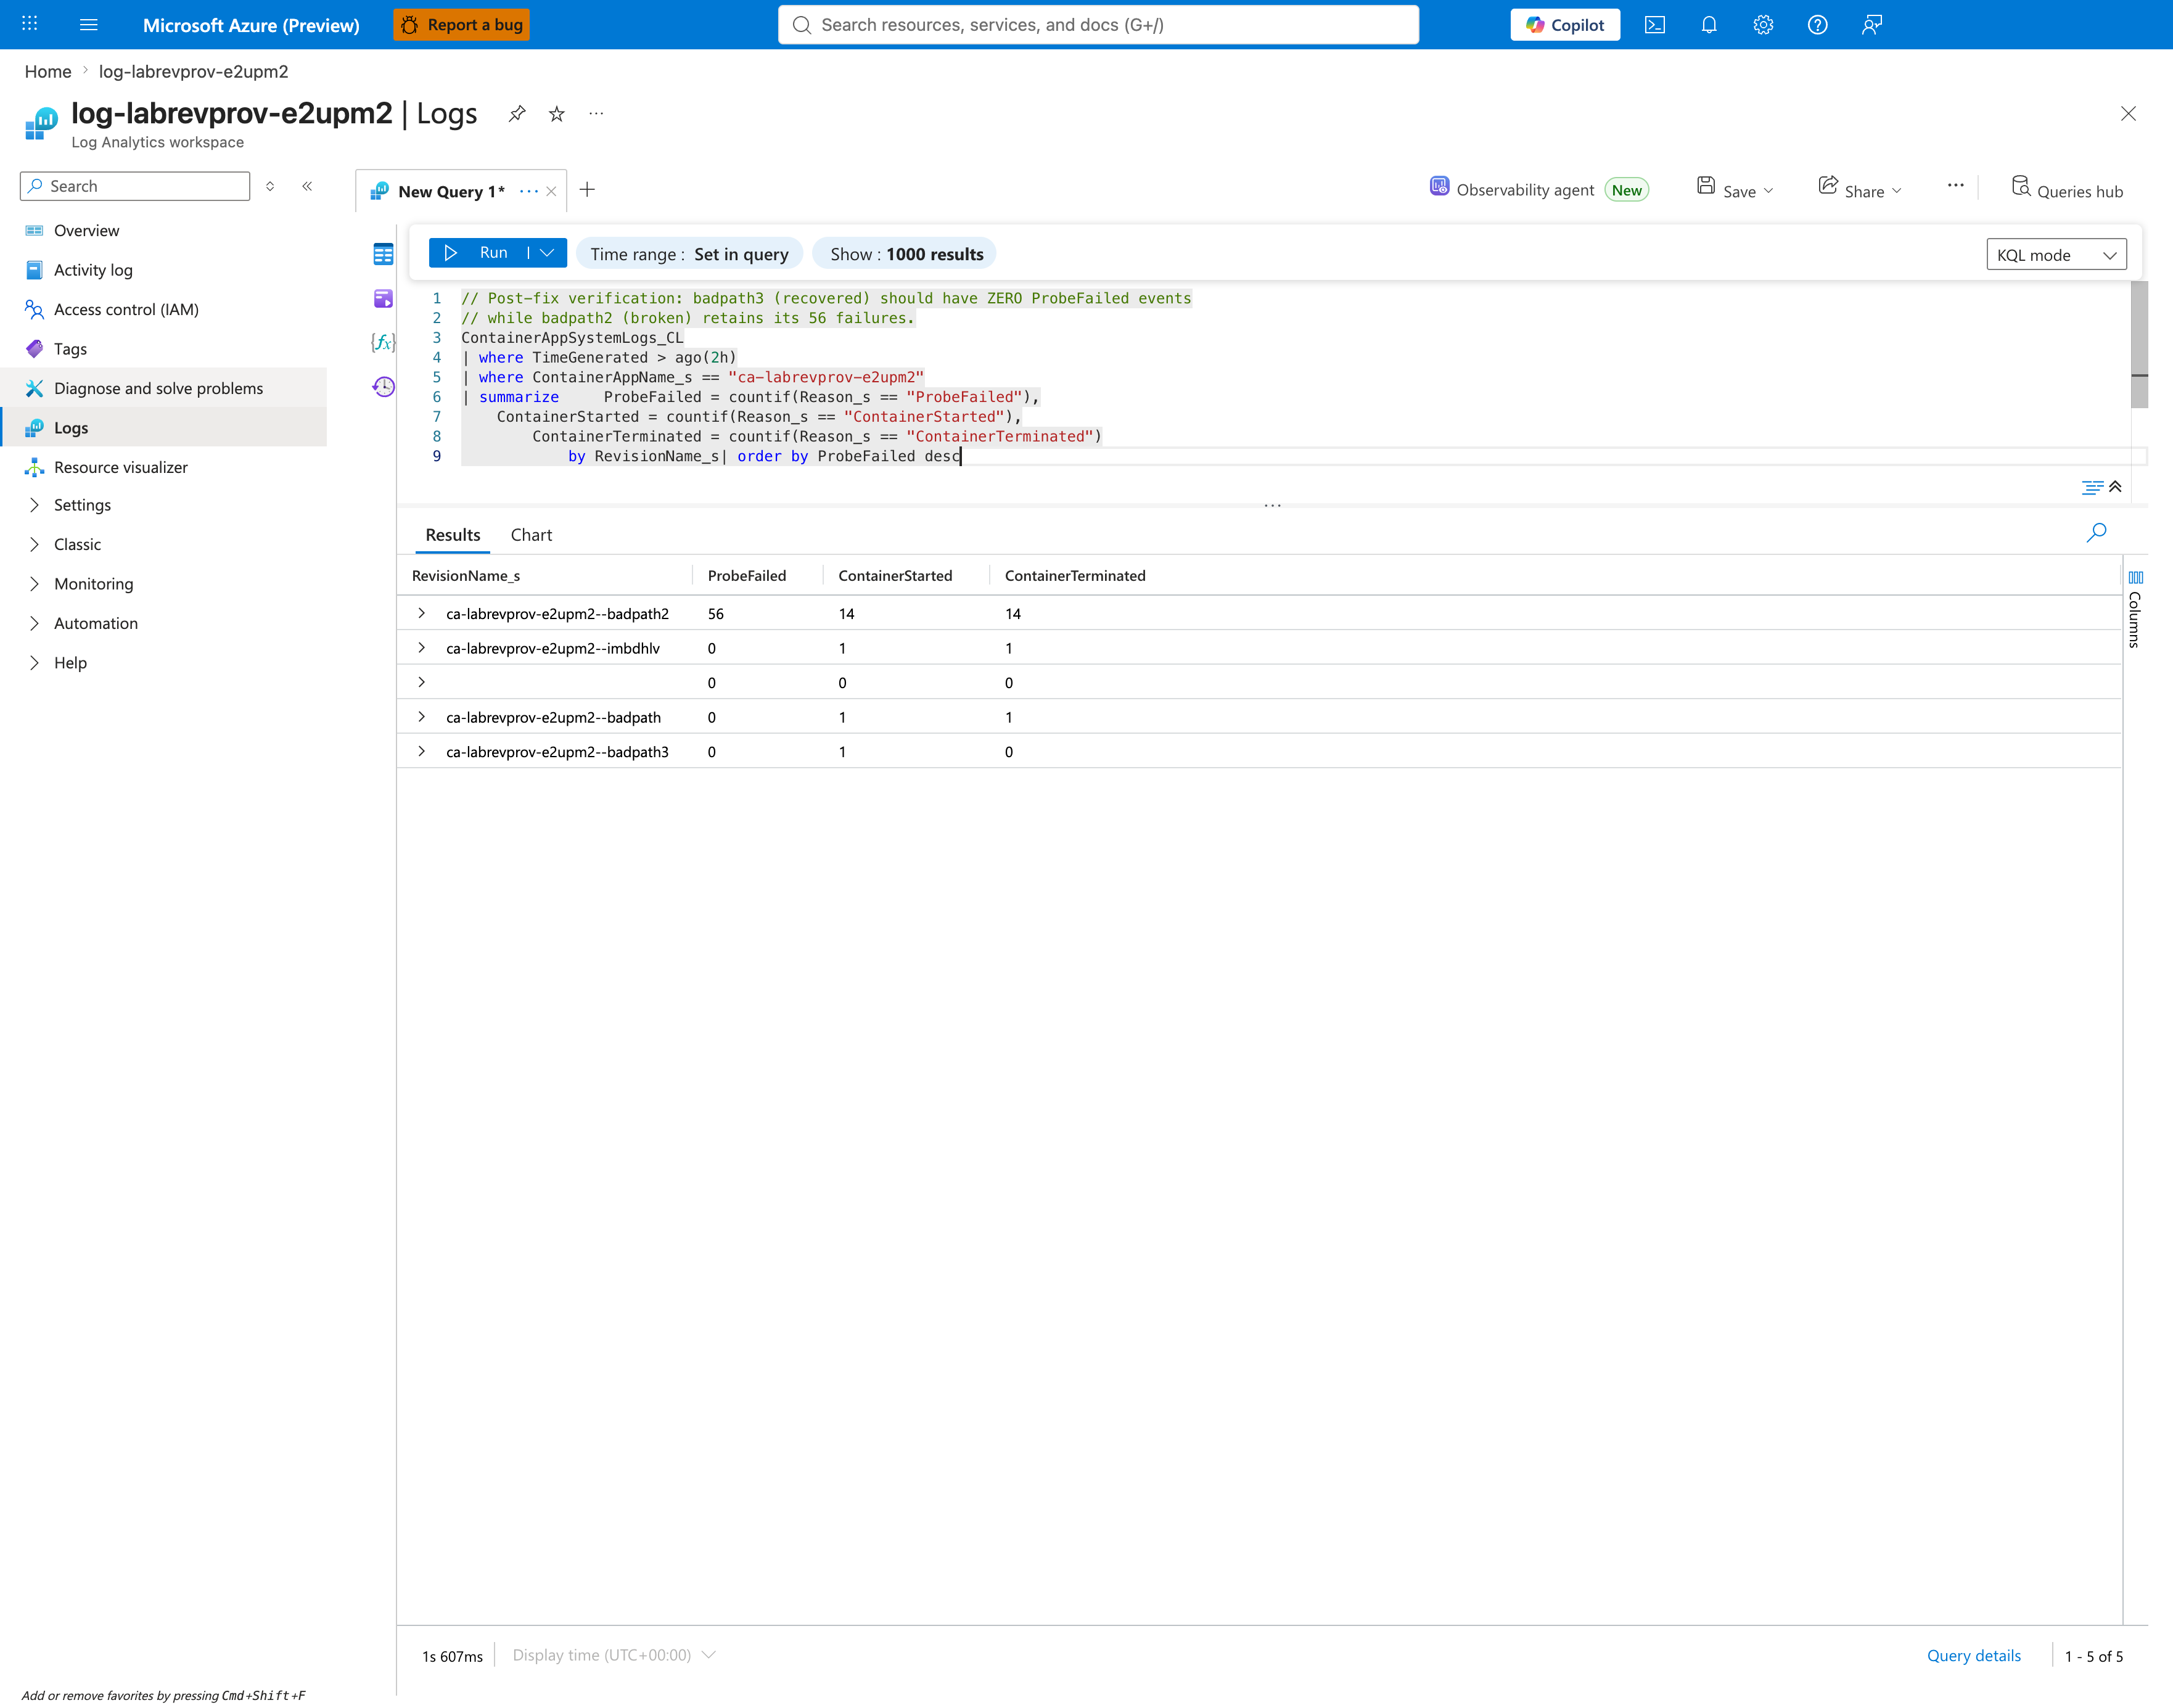Image resolution: width=2173 pixels, height=1708 pixels.
Task: Open the functions fx icon in side rail
Action: (383, 342)
